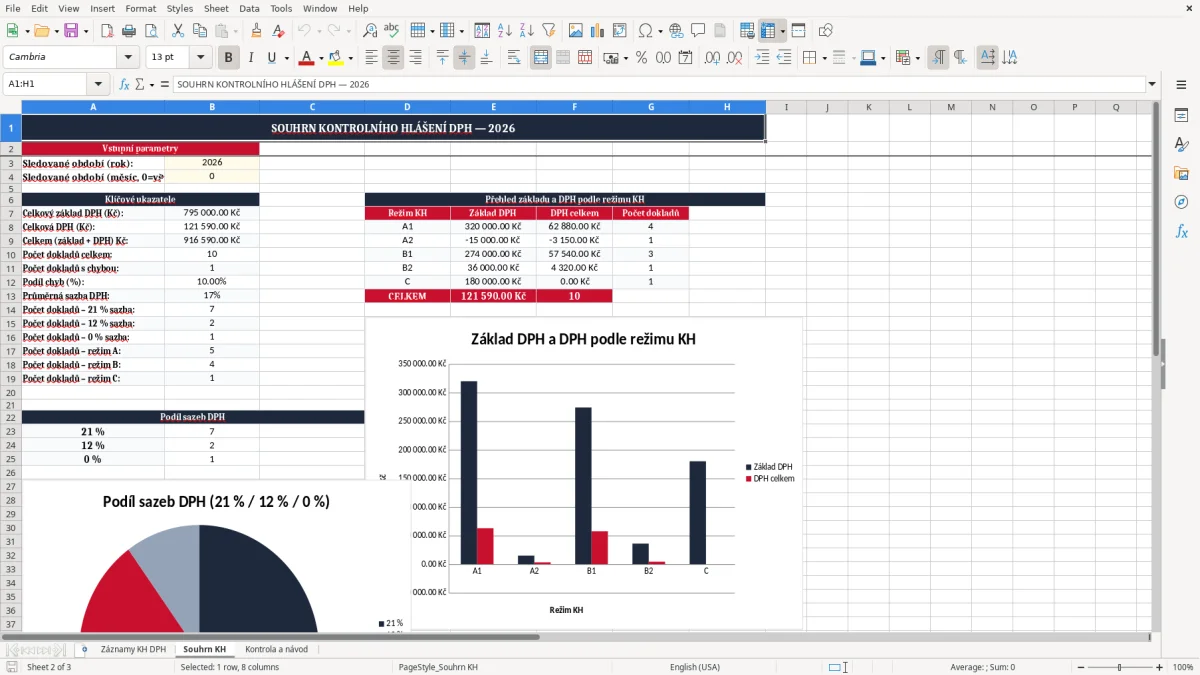The height and width of the screenshot is (675, 1200).
Task: Sort ascending
Action: click(x=505, y=31)
